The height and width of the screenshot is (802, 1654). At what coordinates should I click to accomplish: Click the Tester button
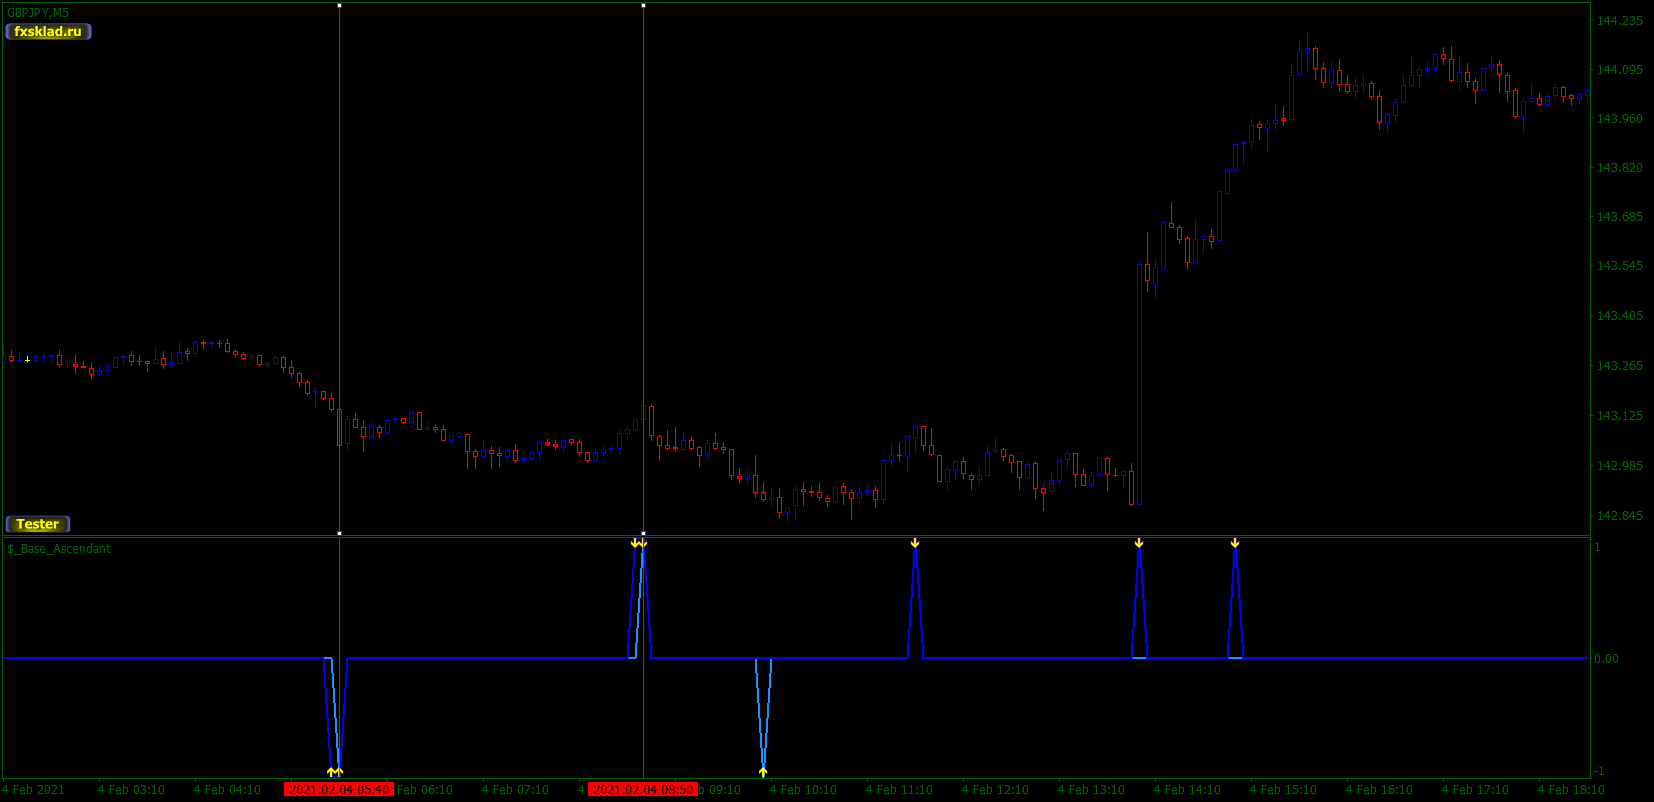[x=38, y=524]
